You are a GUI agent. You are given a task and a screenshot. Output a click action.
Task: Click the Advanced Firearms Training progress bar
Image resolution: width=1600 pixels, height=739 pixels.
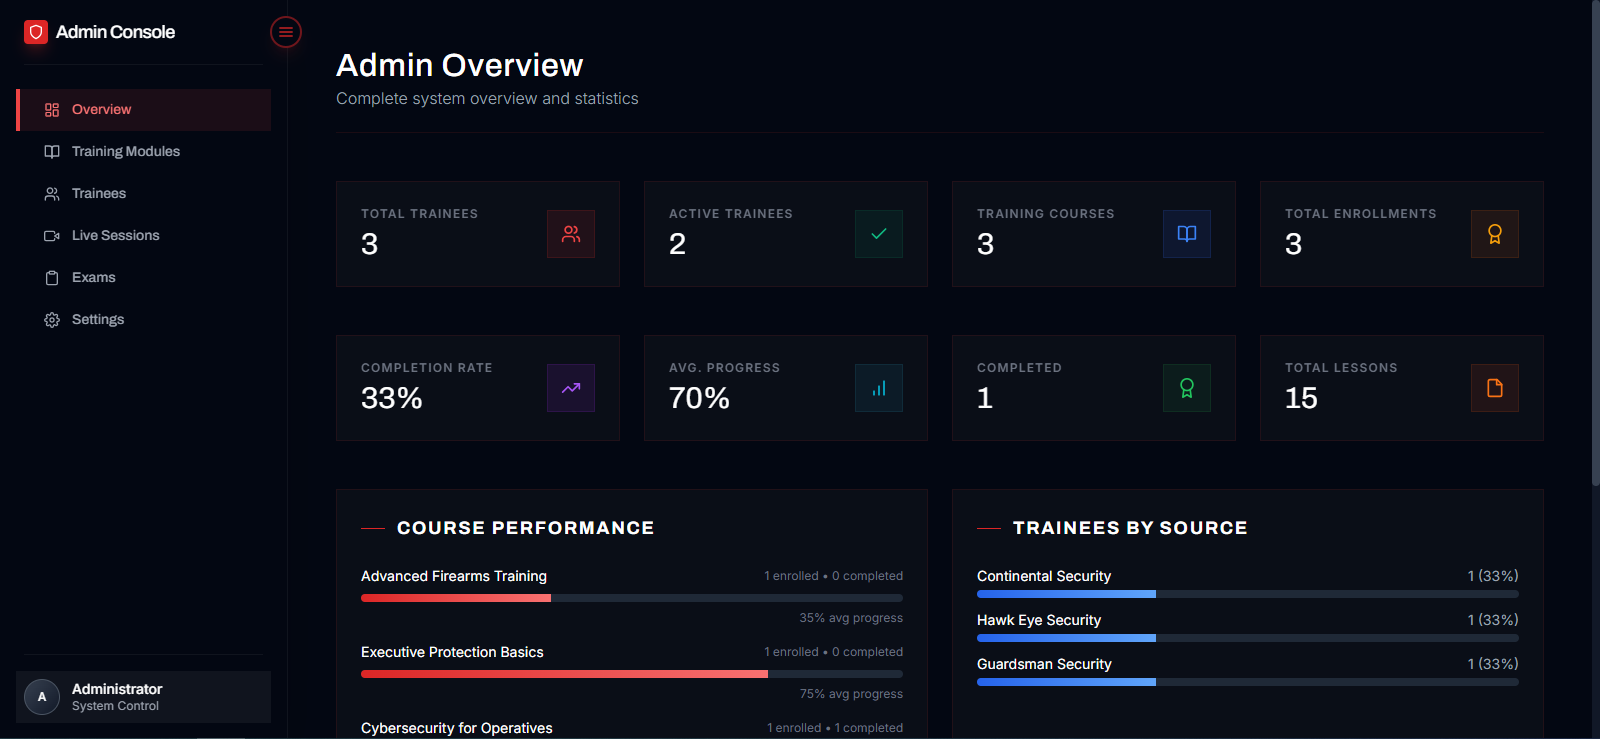coord(631,598)
